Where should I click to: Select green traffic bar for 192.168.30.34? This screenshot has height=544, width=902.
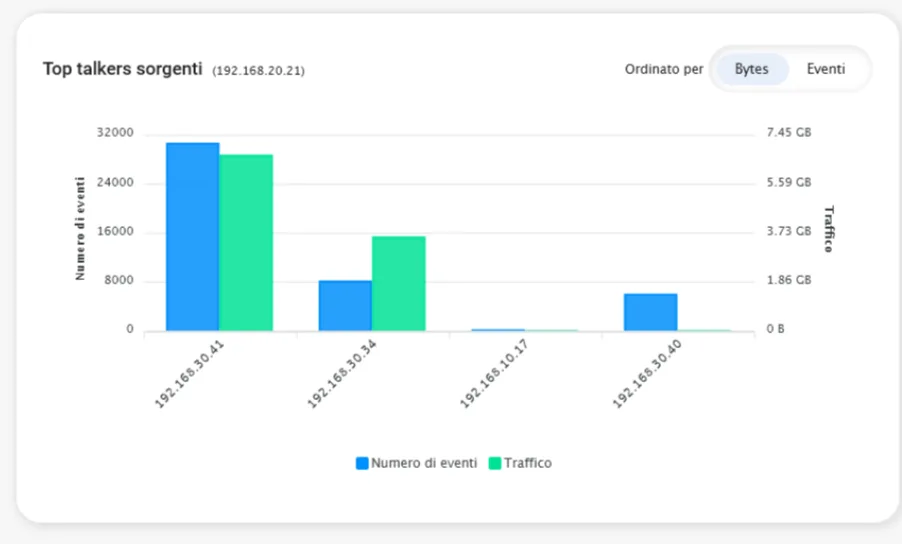click(x=399, y=284)
